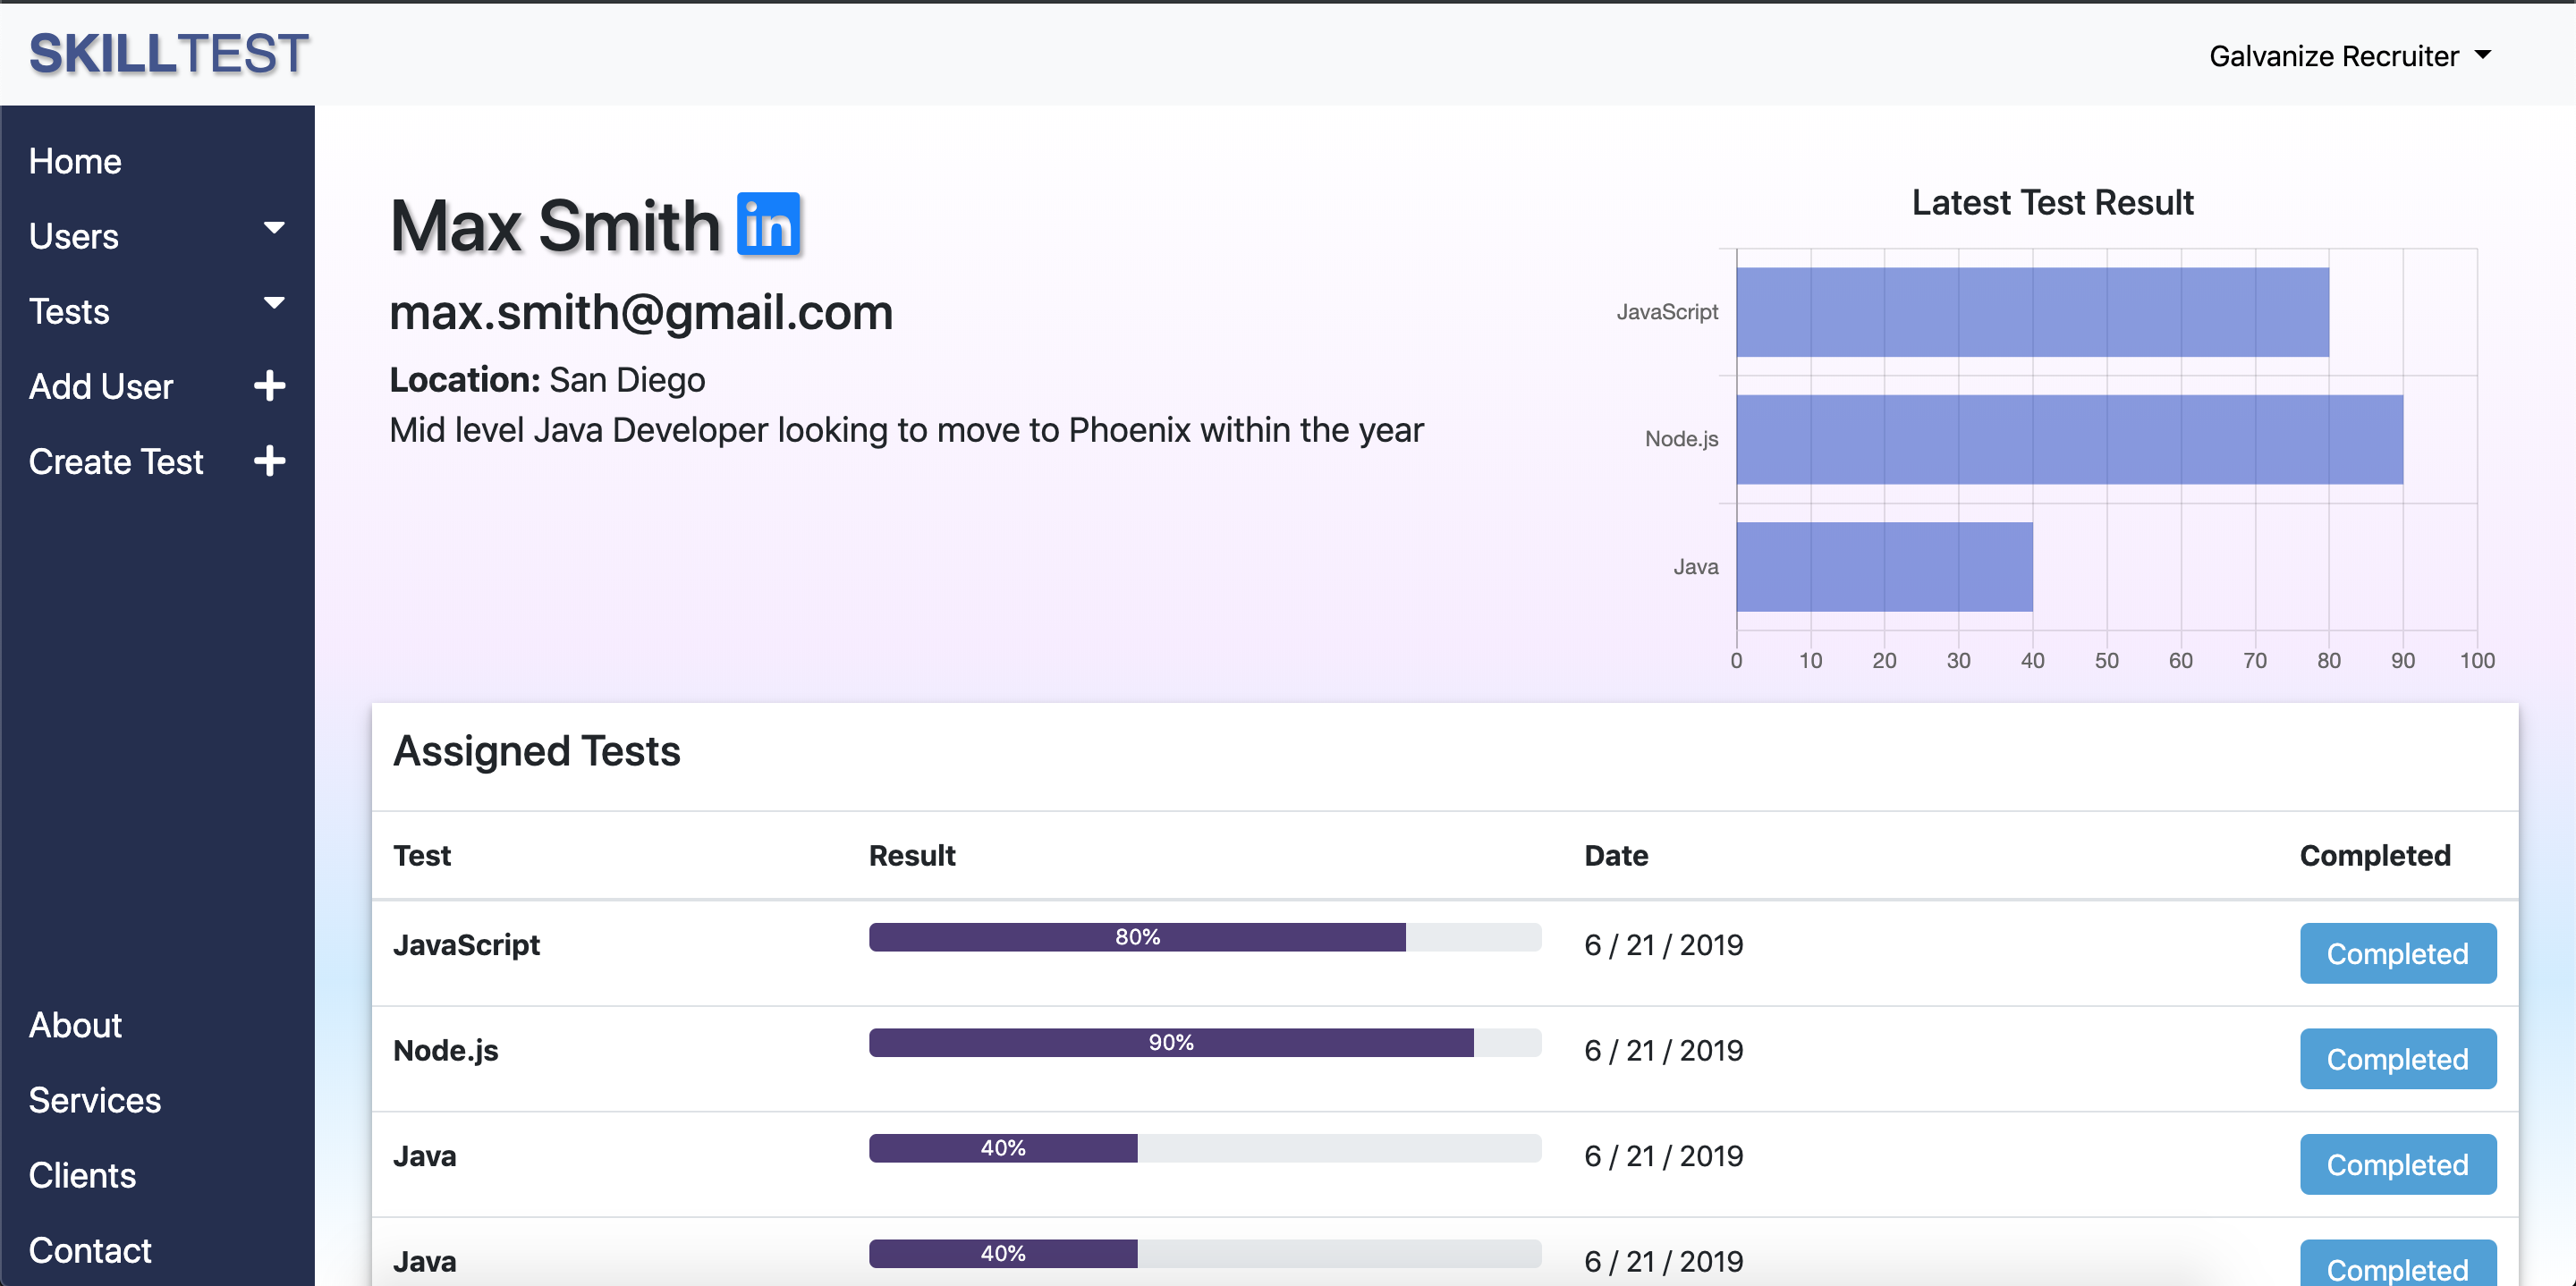
Task: Click Completed button for JavaScript test
Action: pyautogui.click(x=2397, y=953)
